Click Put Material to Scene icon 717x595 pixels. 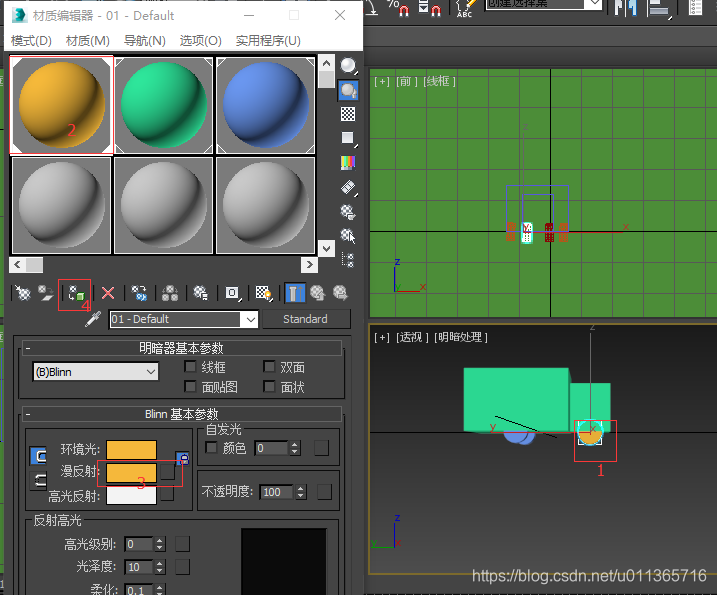click(45, 293)
